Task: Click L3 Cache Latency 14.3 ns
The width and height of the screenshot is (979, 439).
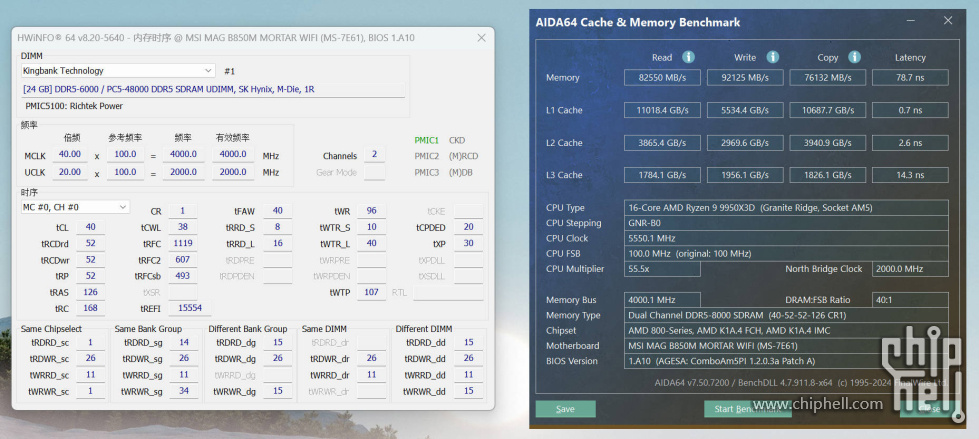Action: coord(910,175)
